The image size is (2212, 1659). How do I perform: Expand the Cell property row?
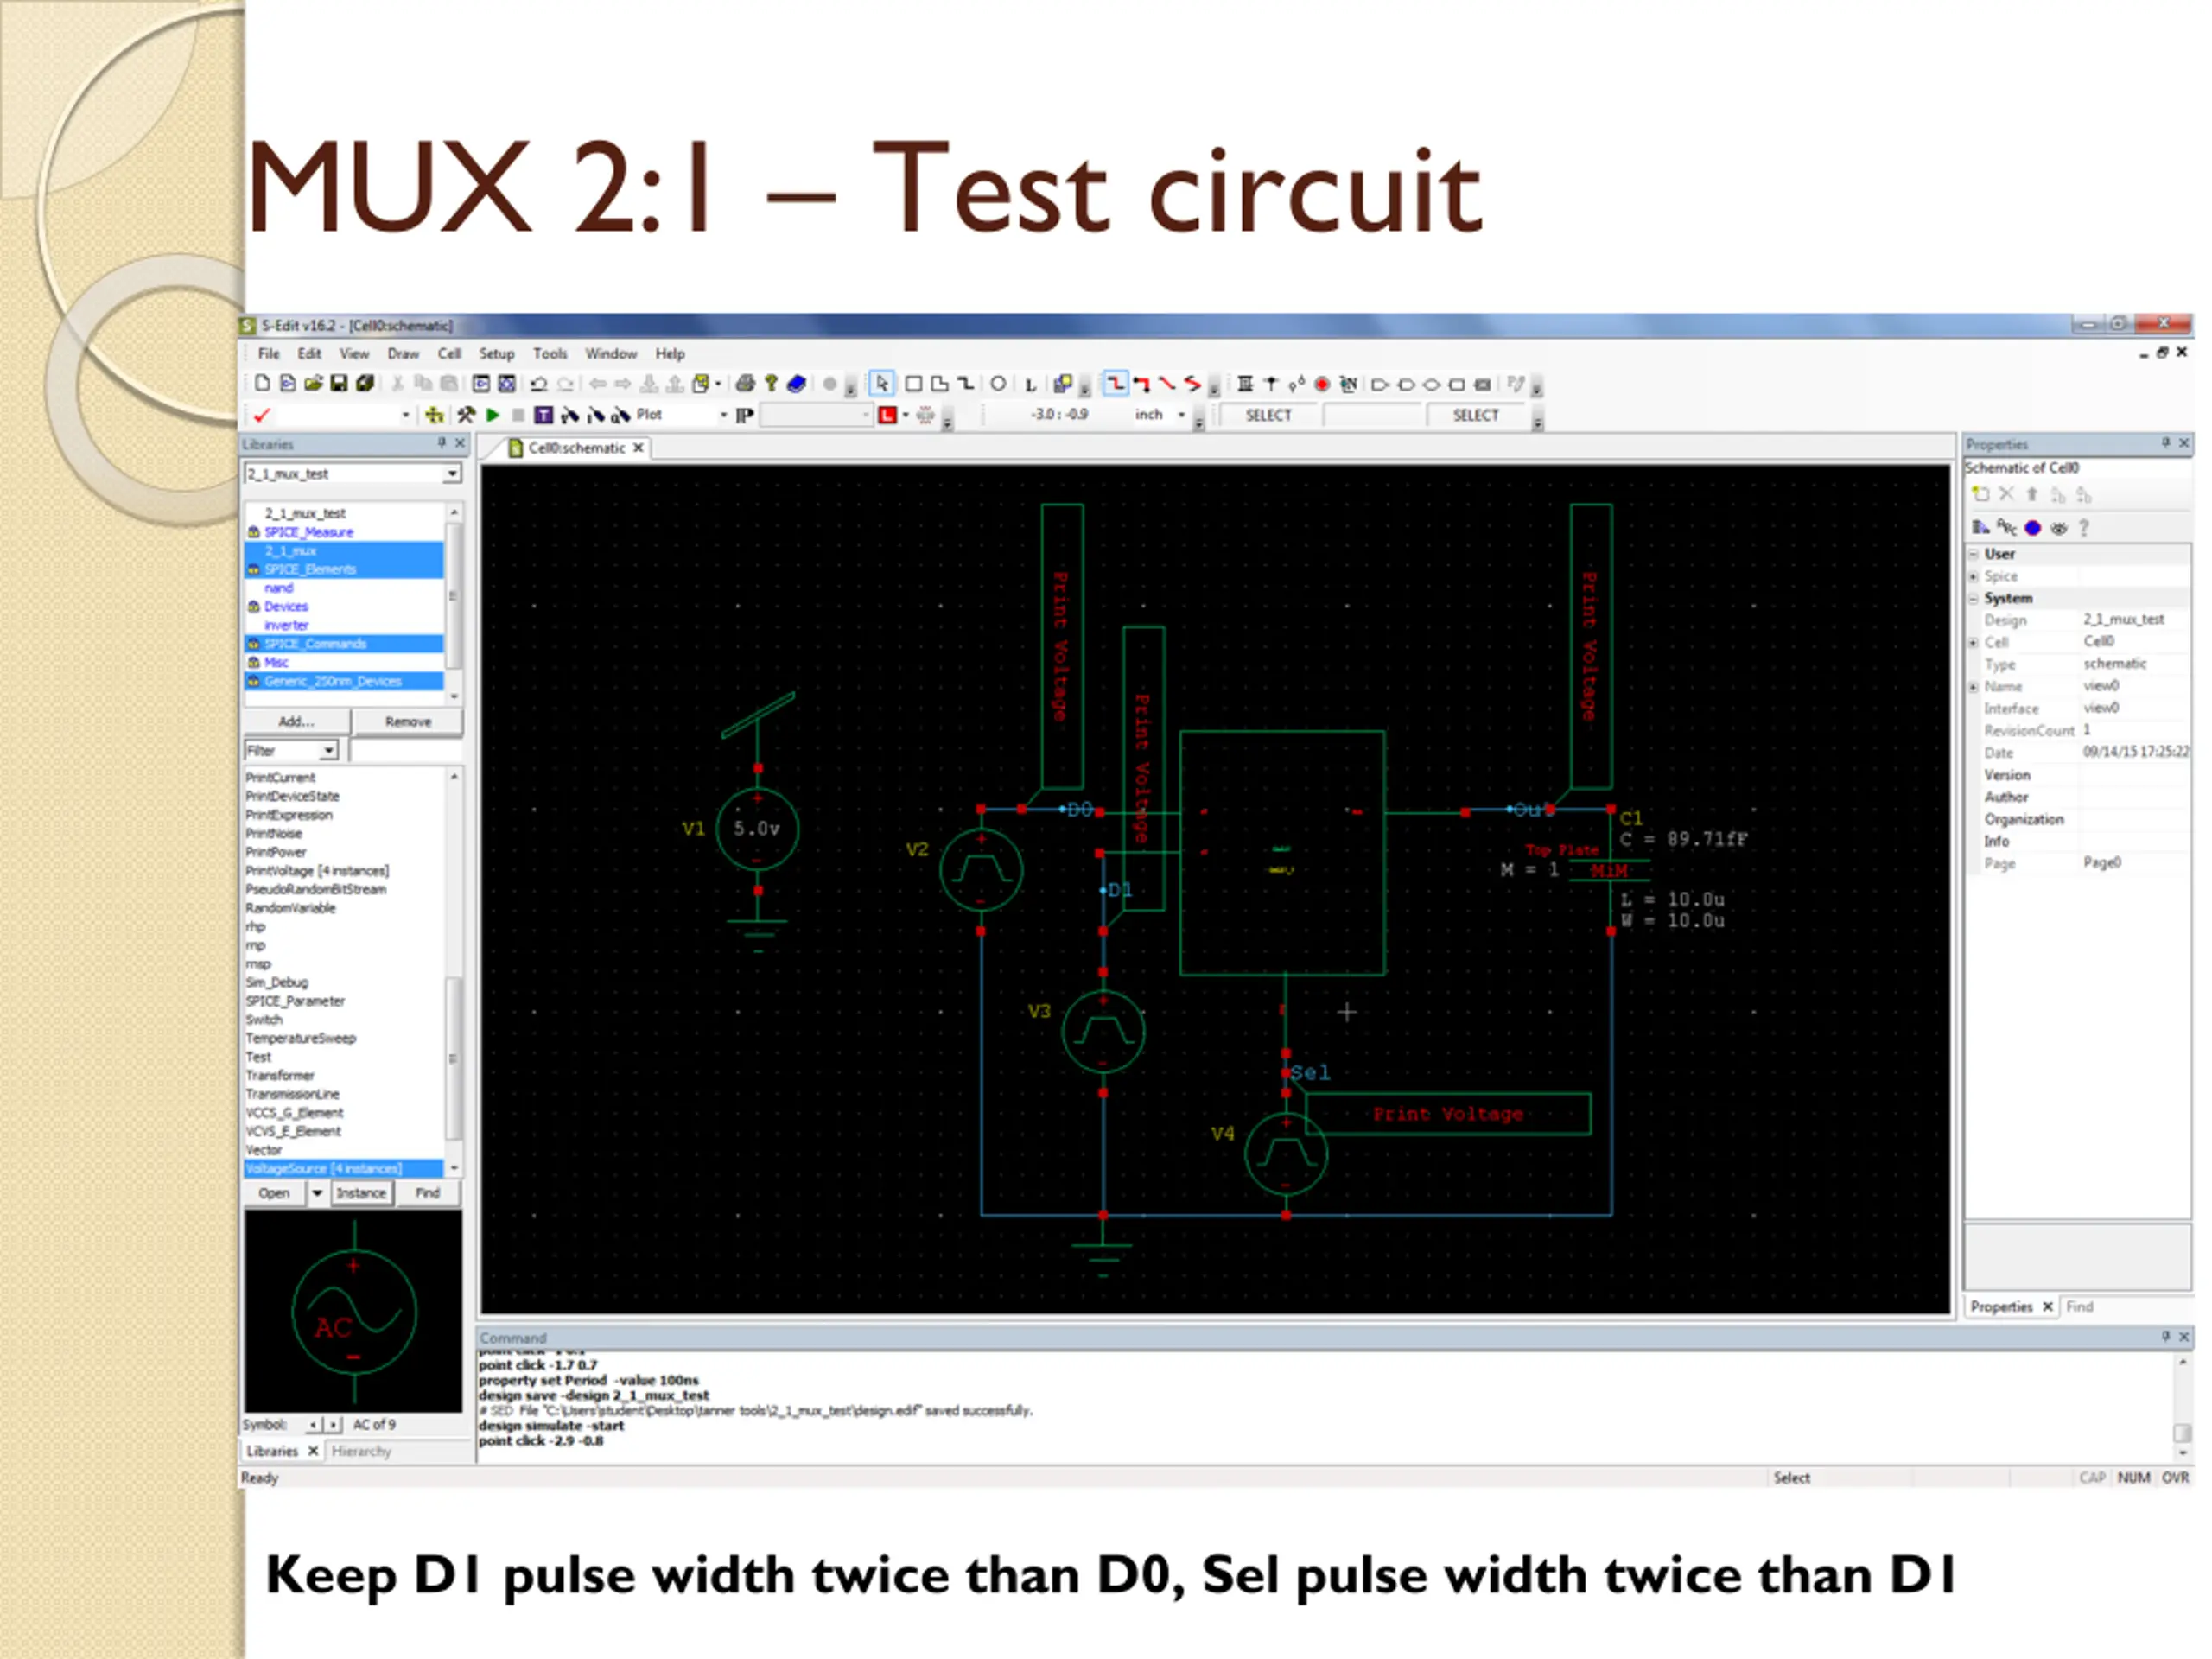pyautogui.click(x=1974, y=642)
